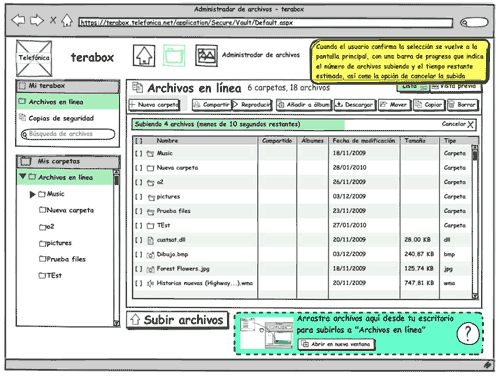Image resolution: width=500 pixels, height=376 pixels.
Task: Check the a2 row checkbox
Action: pyautogui.click(x=139, y=182)
